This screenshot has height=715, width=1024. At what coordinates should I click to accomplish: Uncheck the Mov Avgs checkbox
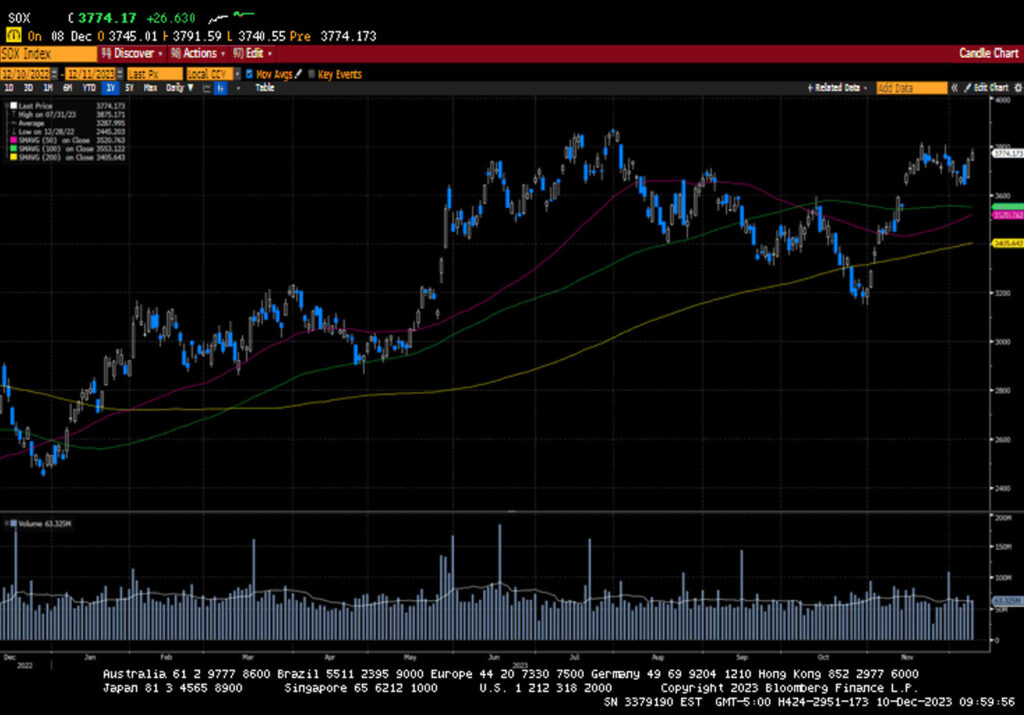point(249,74)
